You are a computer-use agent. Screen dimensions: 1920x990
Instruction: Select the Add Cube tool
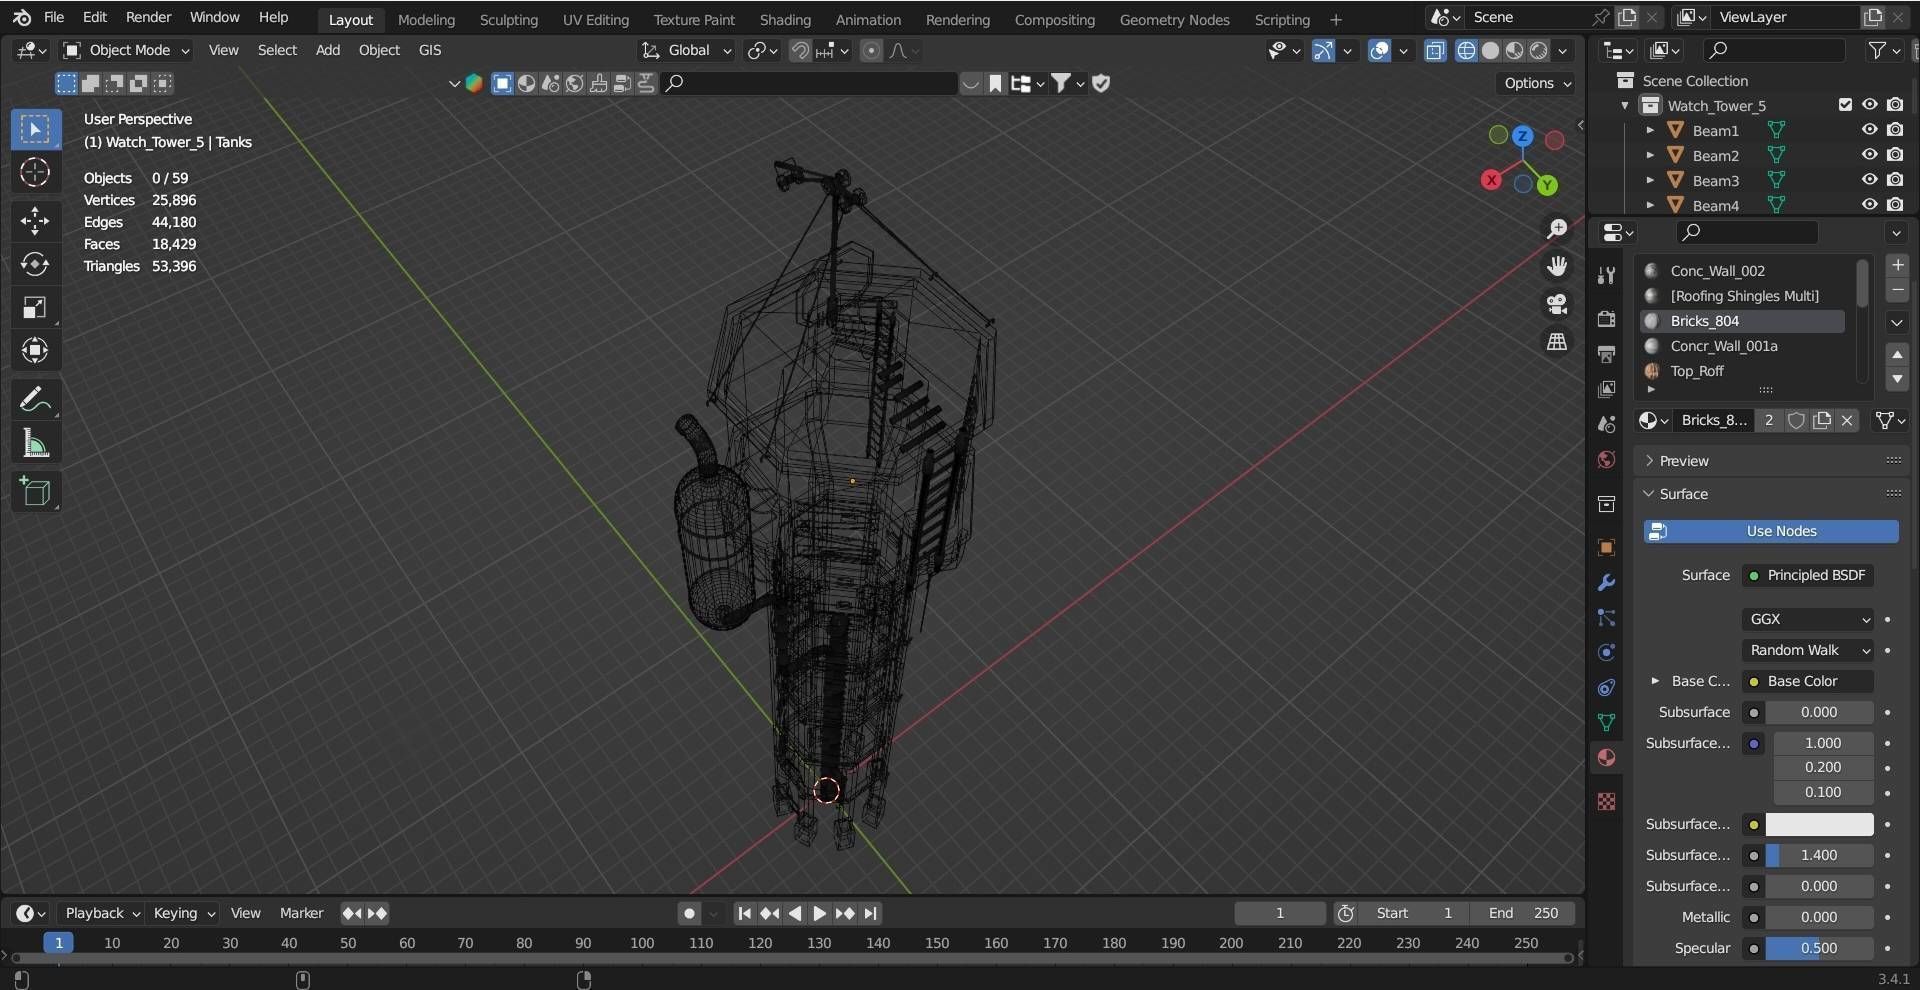(35, 491)
